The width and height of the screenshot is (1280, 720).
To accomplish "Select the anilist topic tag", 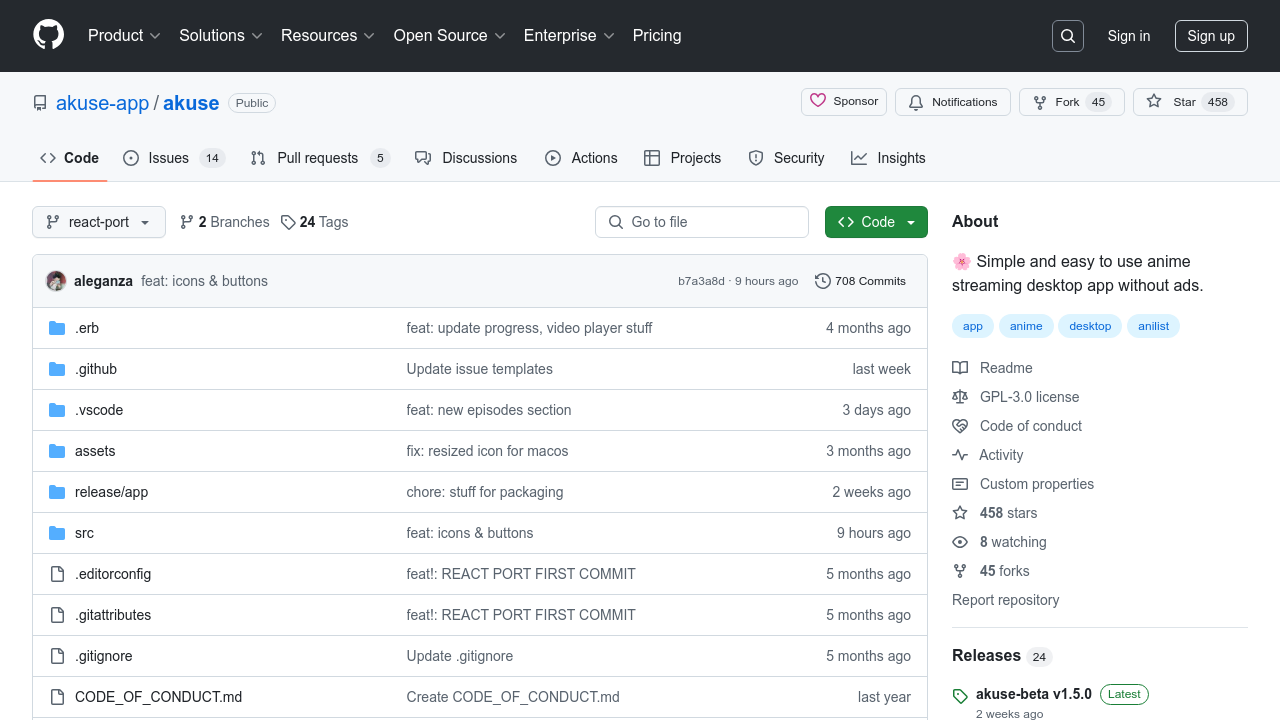I will pyautogui.click(x=1153, y=326).
